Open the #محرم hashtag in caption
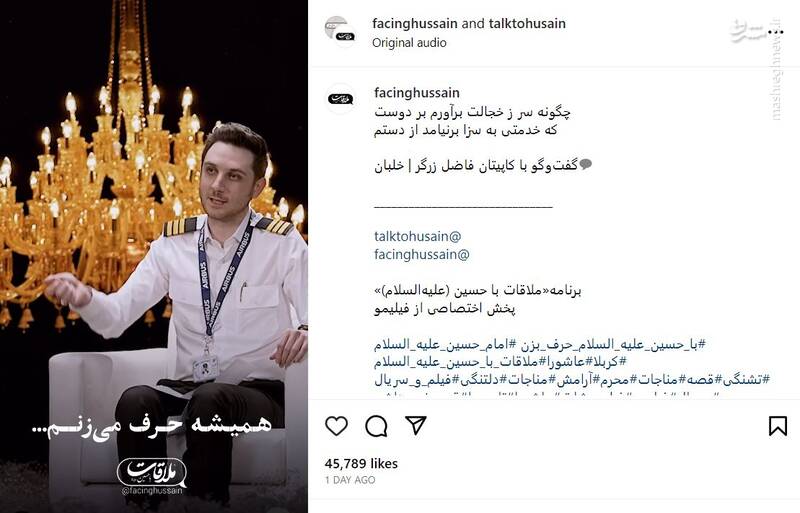 click(x=620, y=380)
